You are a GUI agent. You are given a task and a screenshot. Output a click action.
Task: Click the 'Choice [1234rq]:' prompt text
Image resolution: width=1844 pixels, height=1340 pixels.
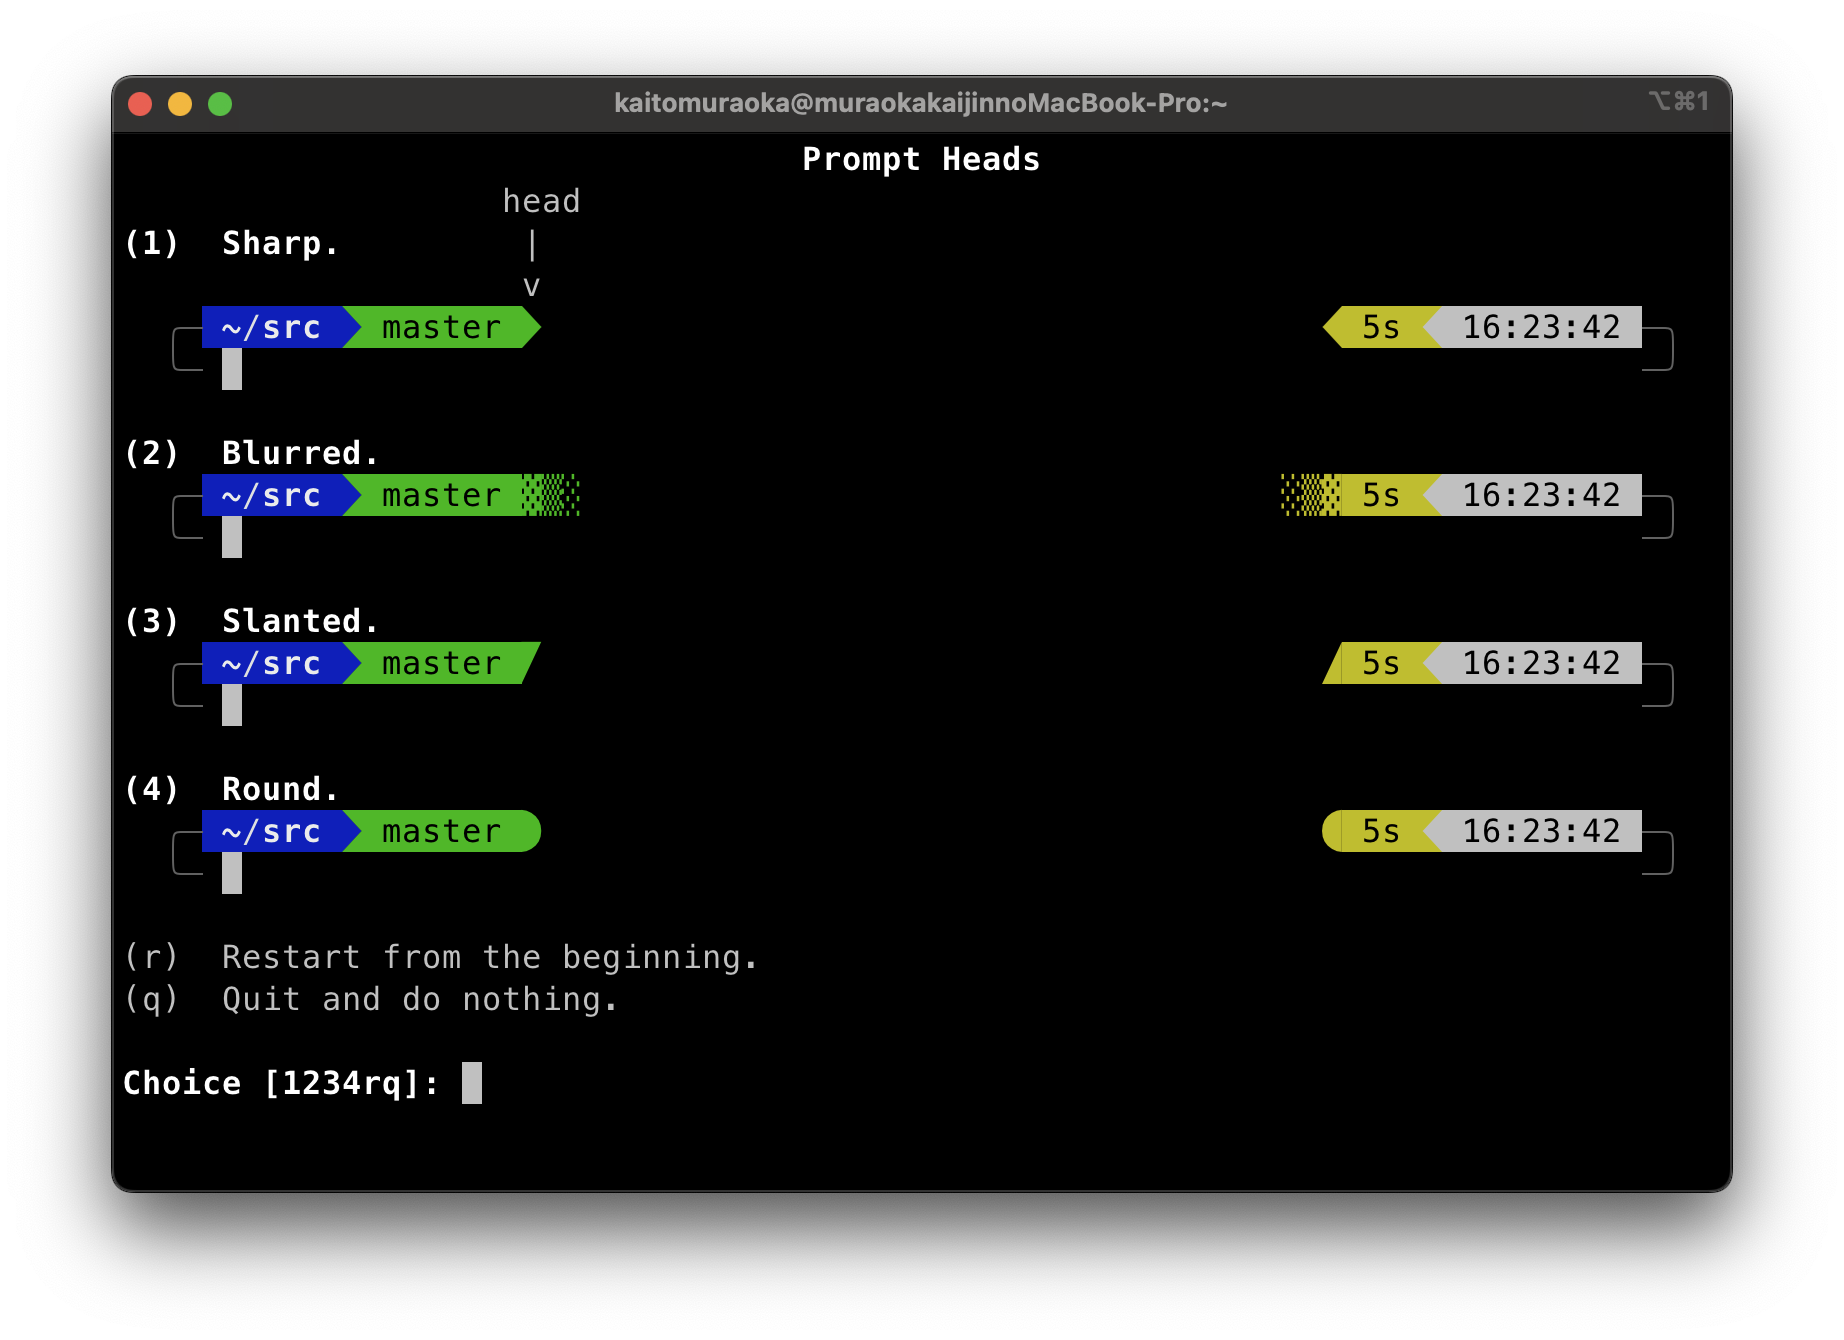(x=281, y=1083)
